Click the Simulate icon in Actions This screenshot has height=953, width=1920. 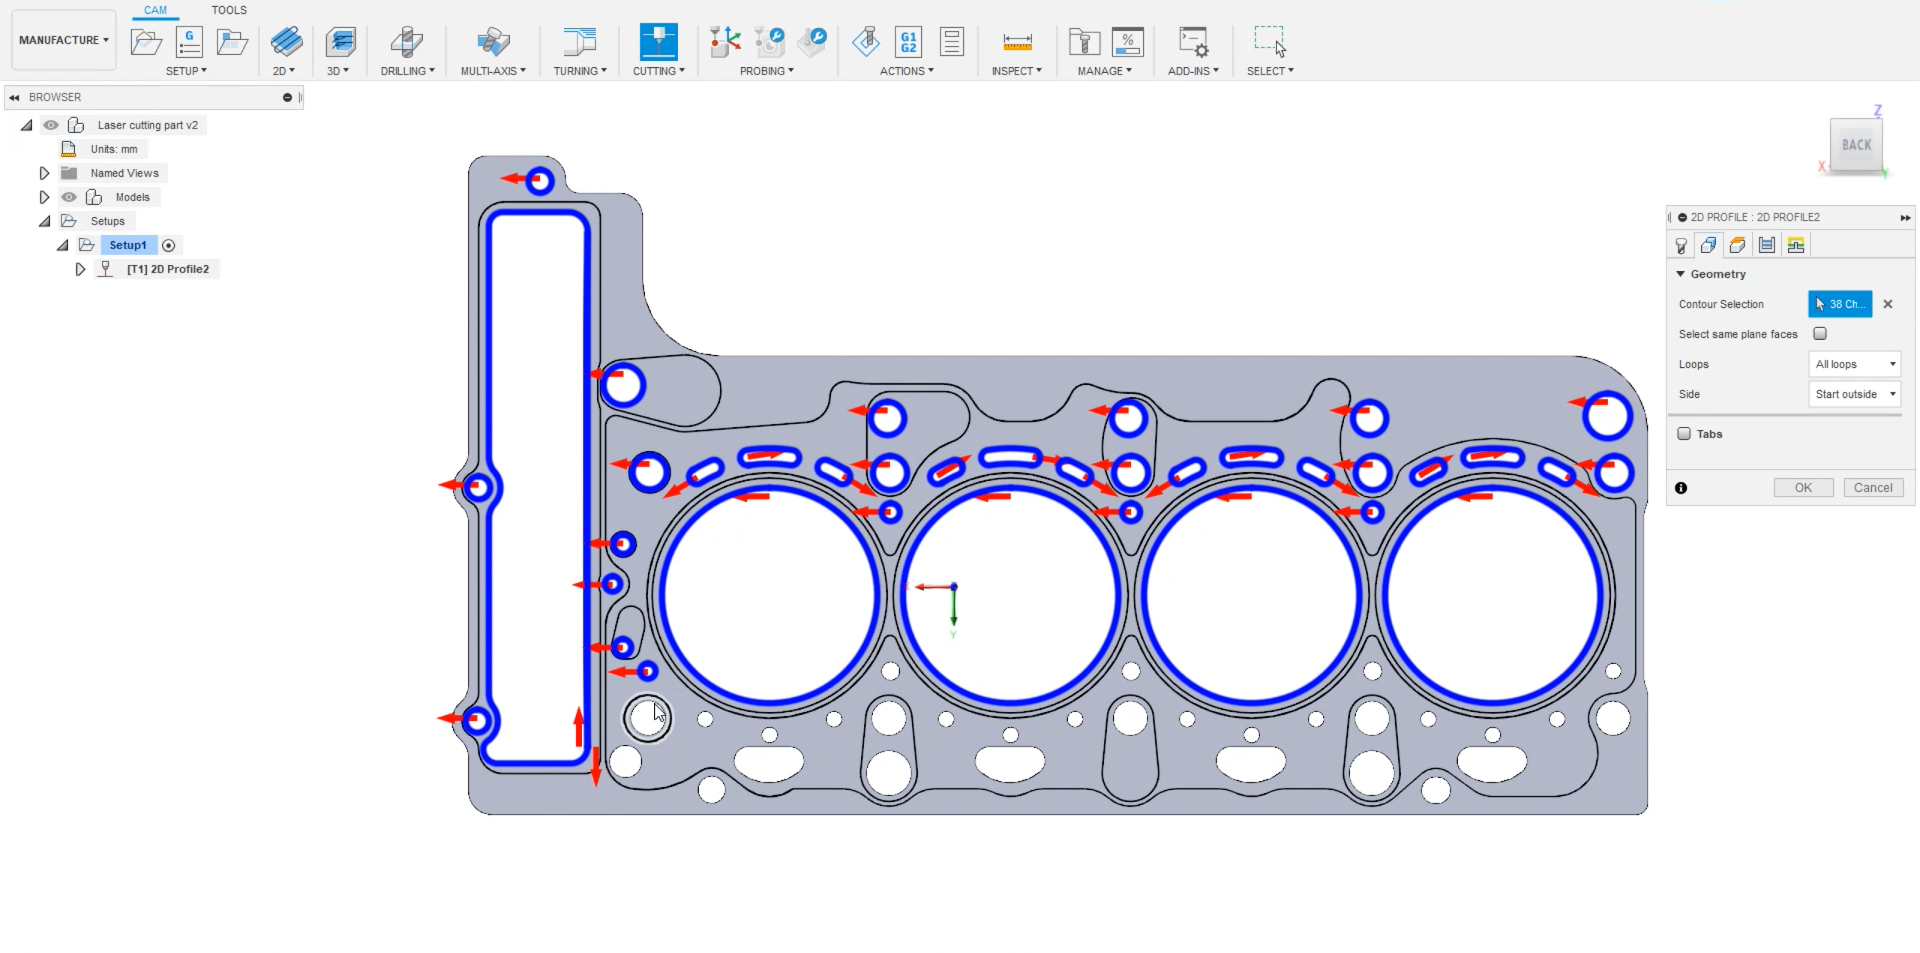point(866,42)
